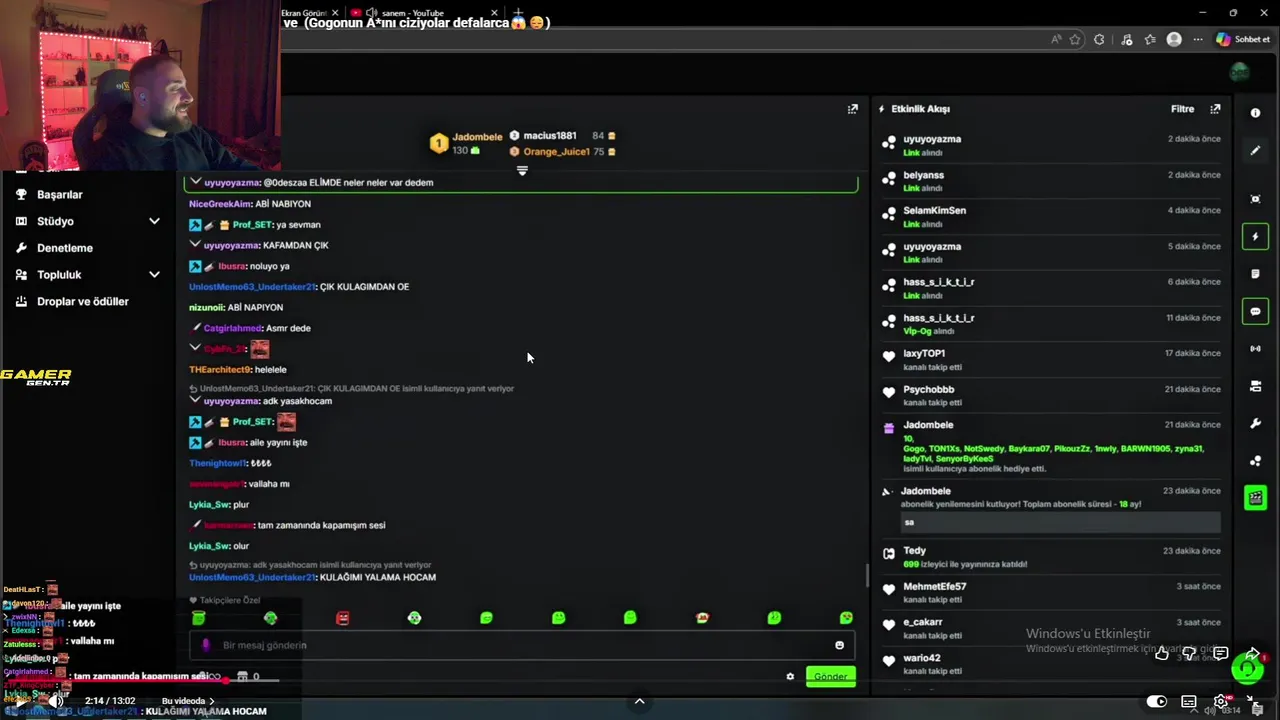Click laxyTOP1 follow event entry

tap(1052, 360)
